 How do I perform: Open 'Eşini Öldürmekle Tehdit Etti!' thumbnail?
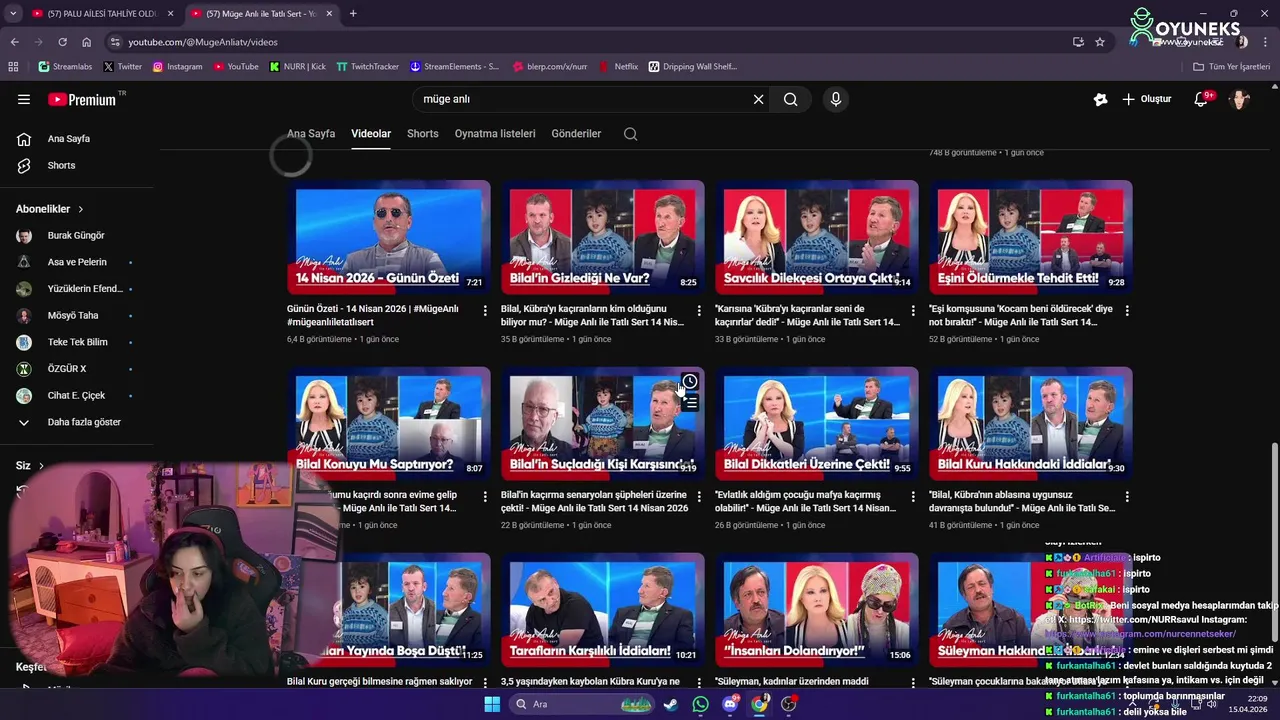[x=1031, y=237]
